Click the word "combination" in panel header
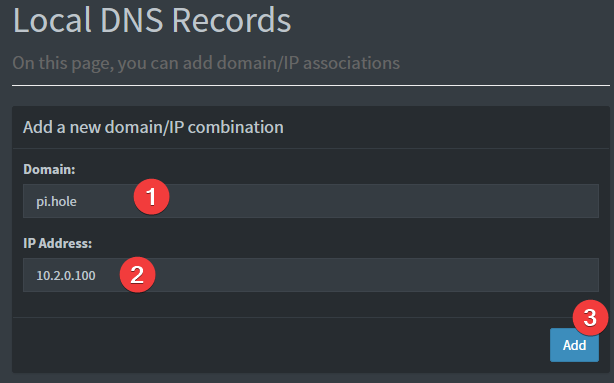This screenshot has height=383, width=614. 236,127
